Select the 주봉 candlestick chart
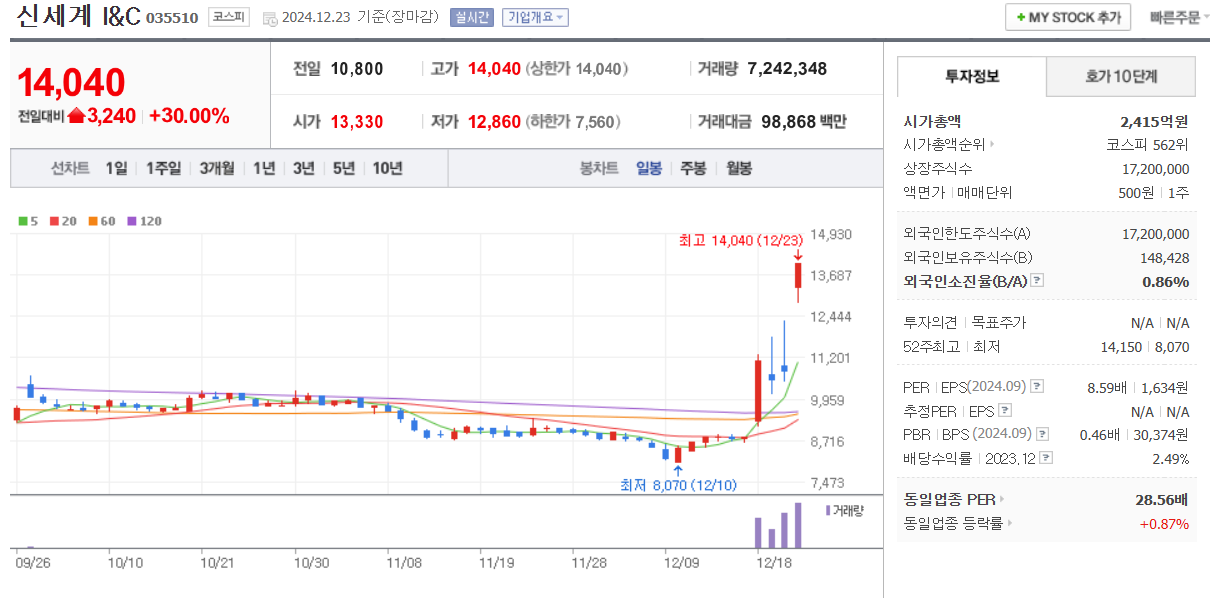The image size is (1220, 598). [693, 168]
